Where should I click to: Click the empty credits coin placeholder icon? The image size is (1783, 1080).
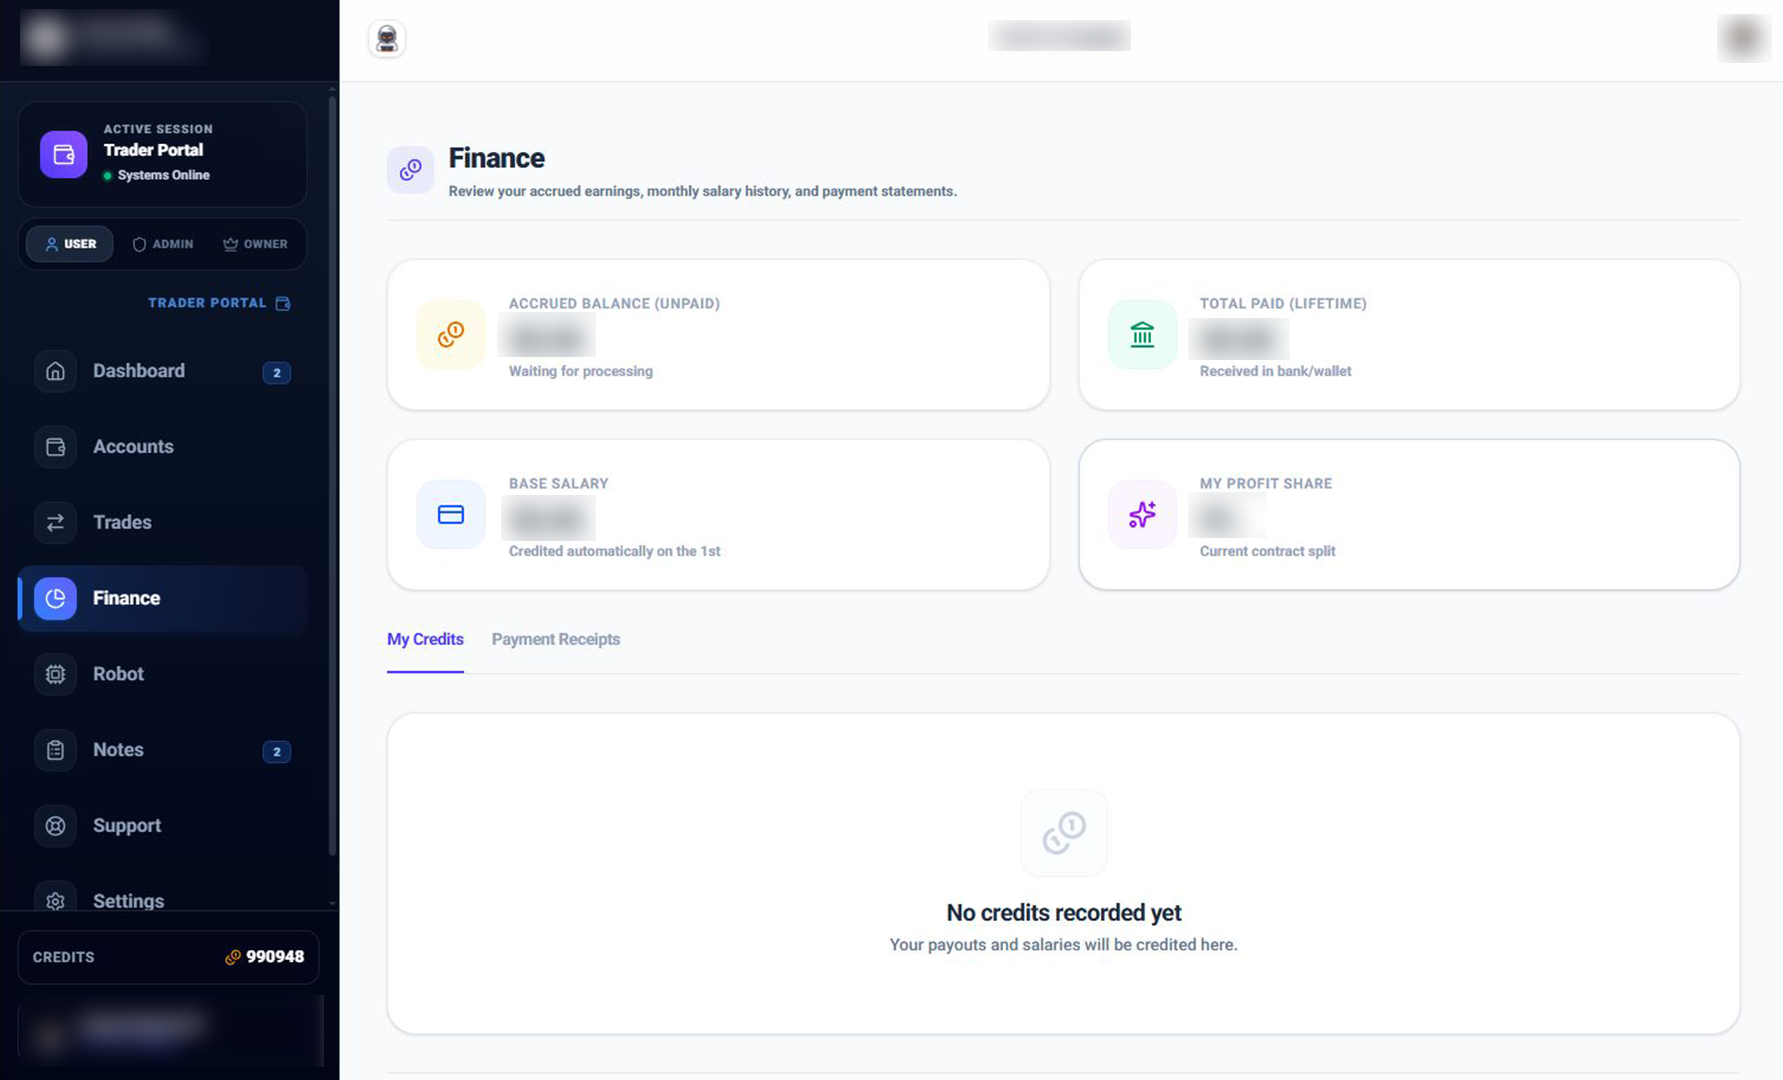1064,833
